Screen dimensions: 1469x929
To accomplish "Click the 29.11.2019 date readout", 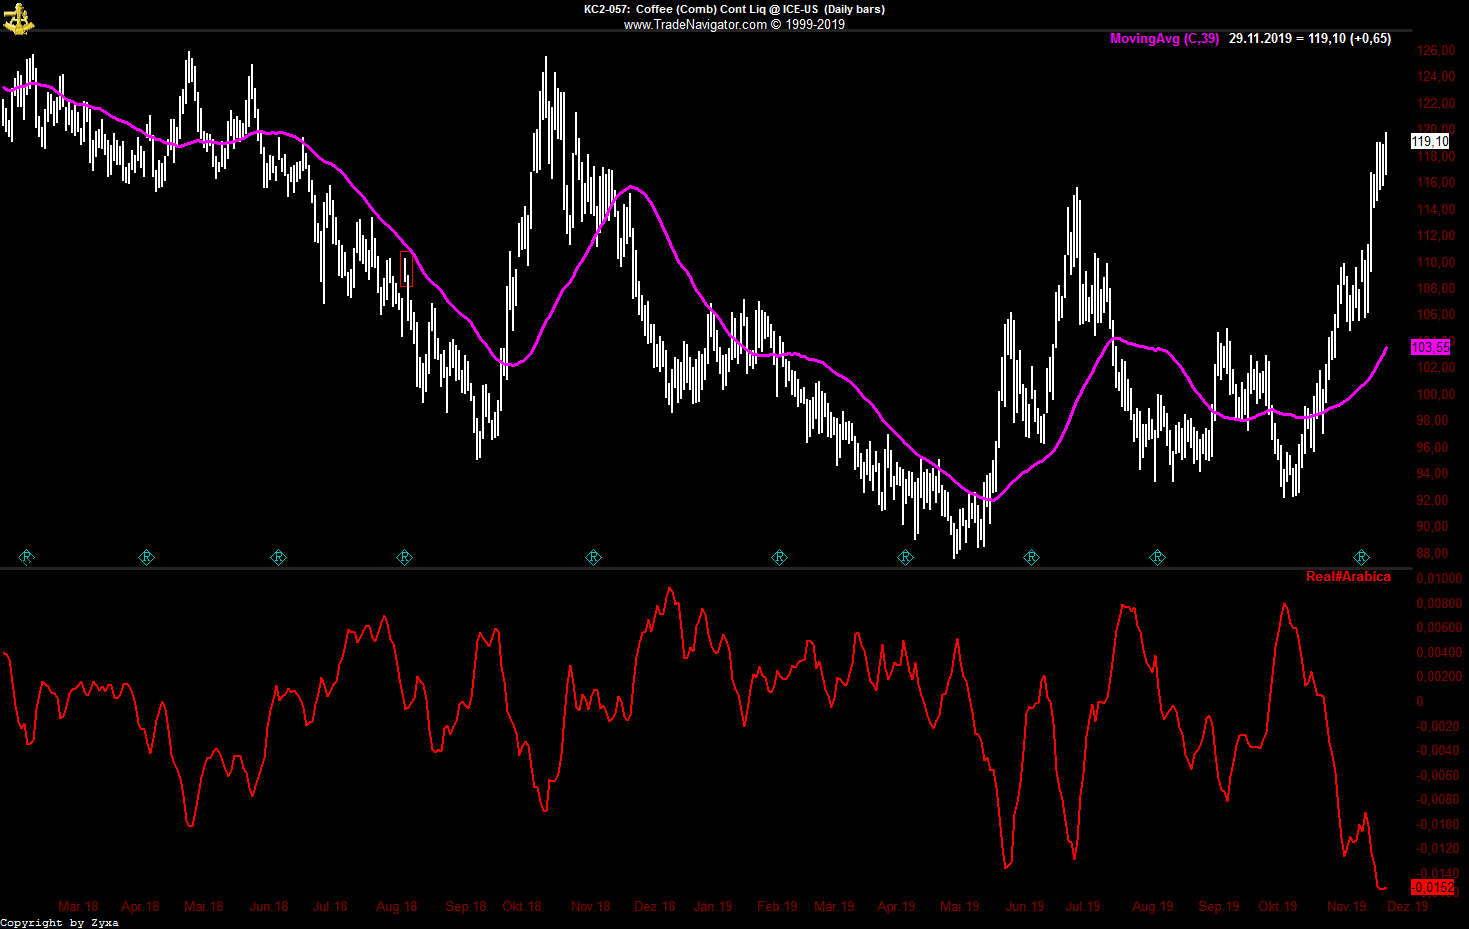I will (1260, 39).
